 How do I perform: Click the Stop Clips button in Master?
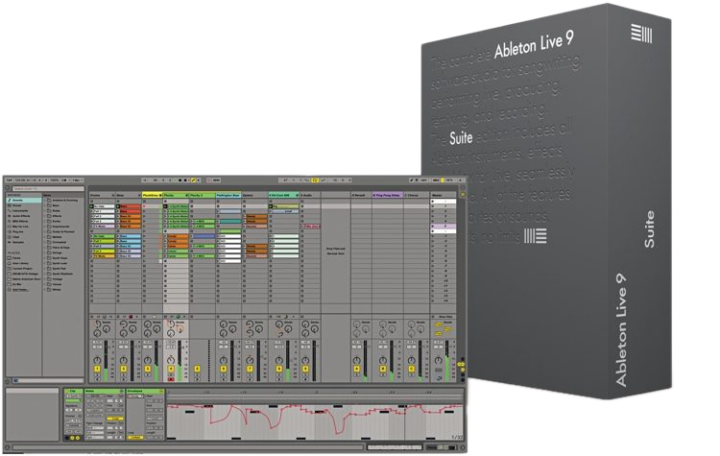click(445, 317)
